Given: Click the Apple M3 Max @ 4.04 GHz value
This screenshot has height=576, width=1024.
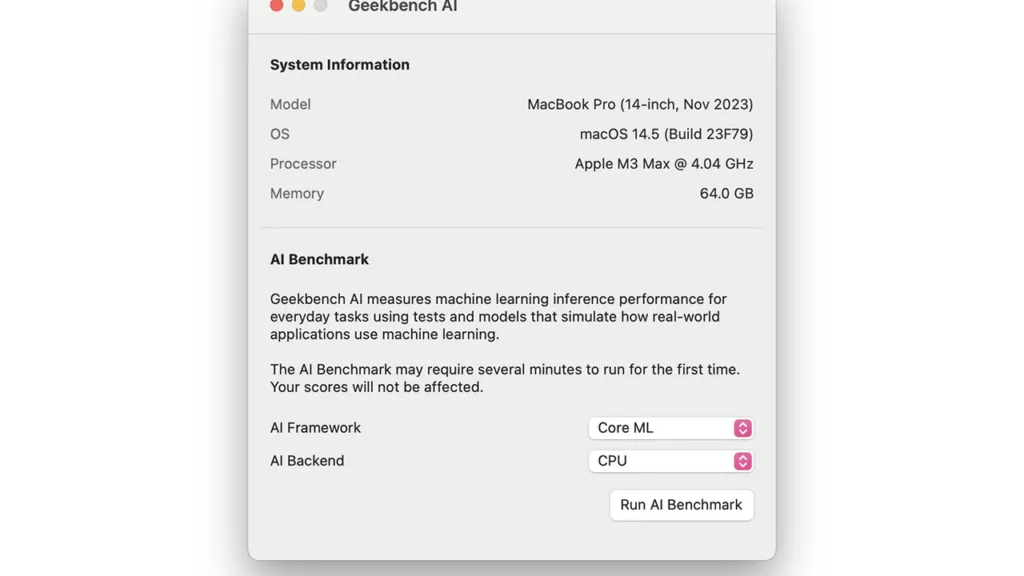Looking at the screenshot, I should [x=664, y=164].
